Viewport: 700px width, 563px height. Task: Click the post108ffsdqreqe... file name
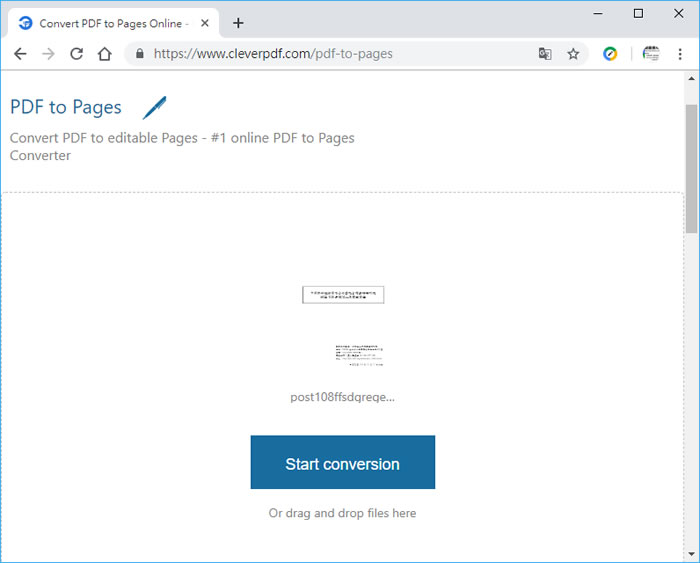[342, 397]
